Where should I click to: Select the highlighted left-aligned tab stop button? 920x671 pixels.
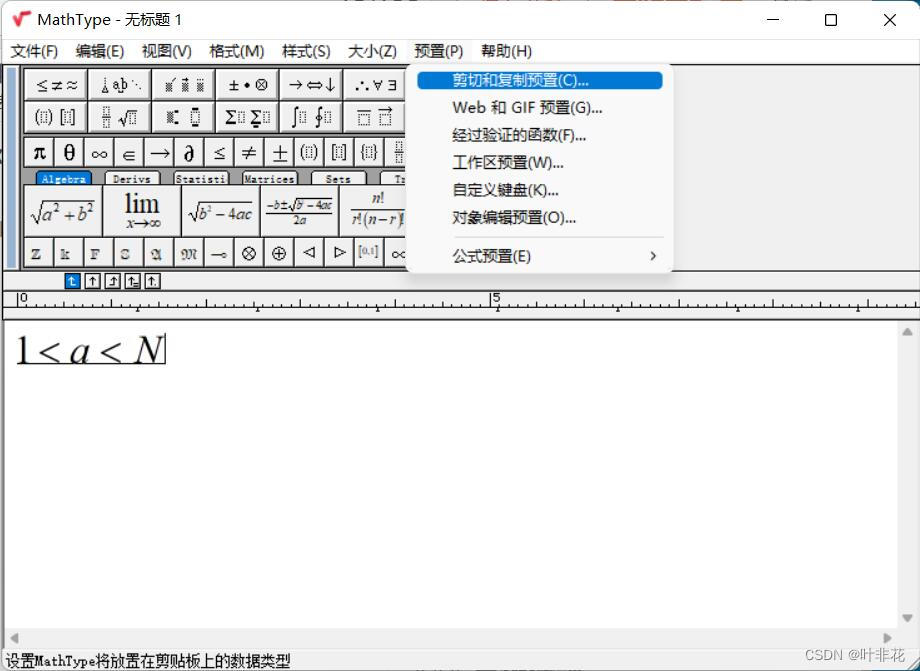pyautogui.click(x=72, y=282)
